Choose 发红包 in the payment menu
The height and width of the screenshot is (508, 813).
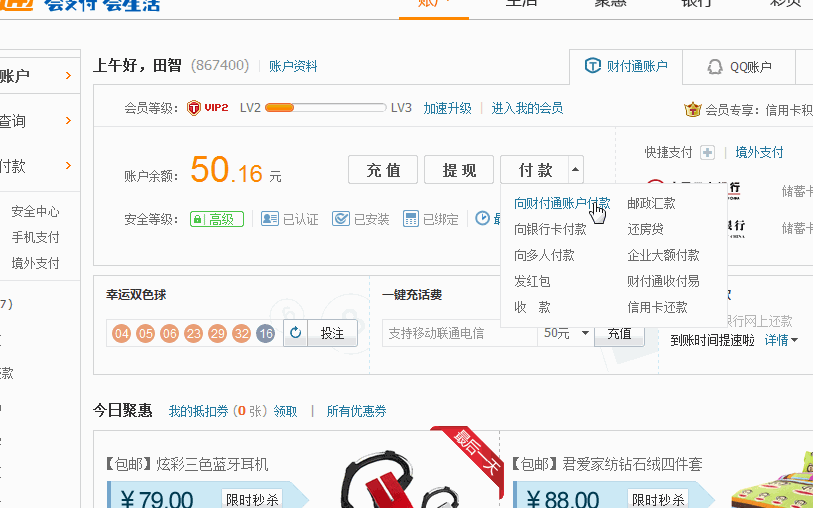point(532,281)
